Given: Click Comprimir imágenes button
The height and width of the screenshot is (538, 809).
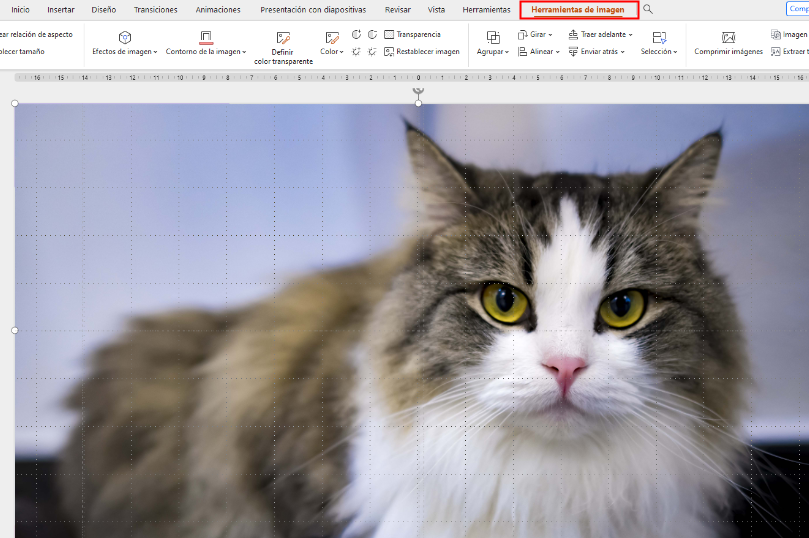Looking at the screenshot, I should coord(728,44).
